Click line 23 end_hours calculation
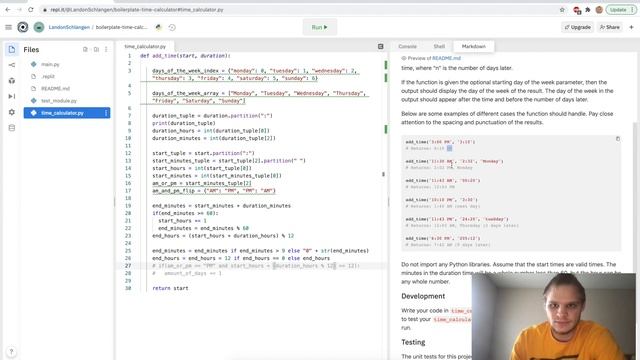The height and width of the screenshot is (360, 640). tap(223, 236)
